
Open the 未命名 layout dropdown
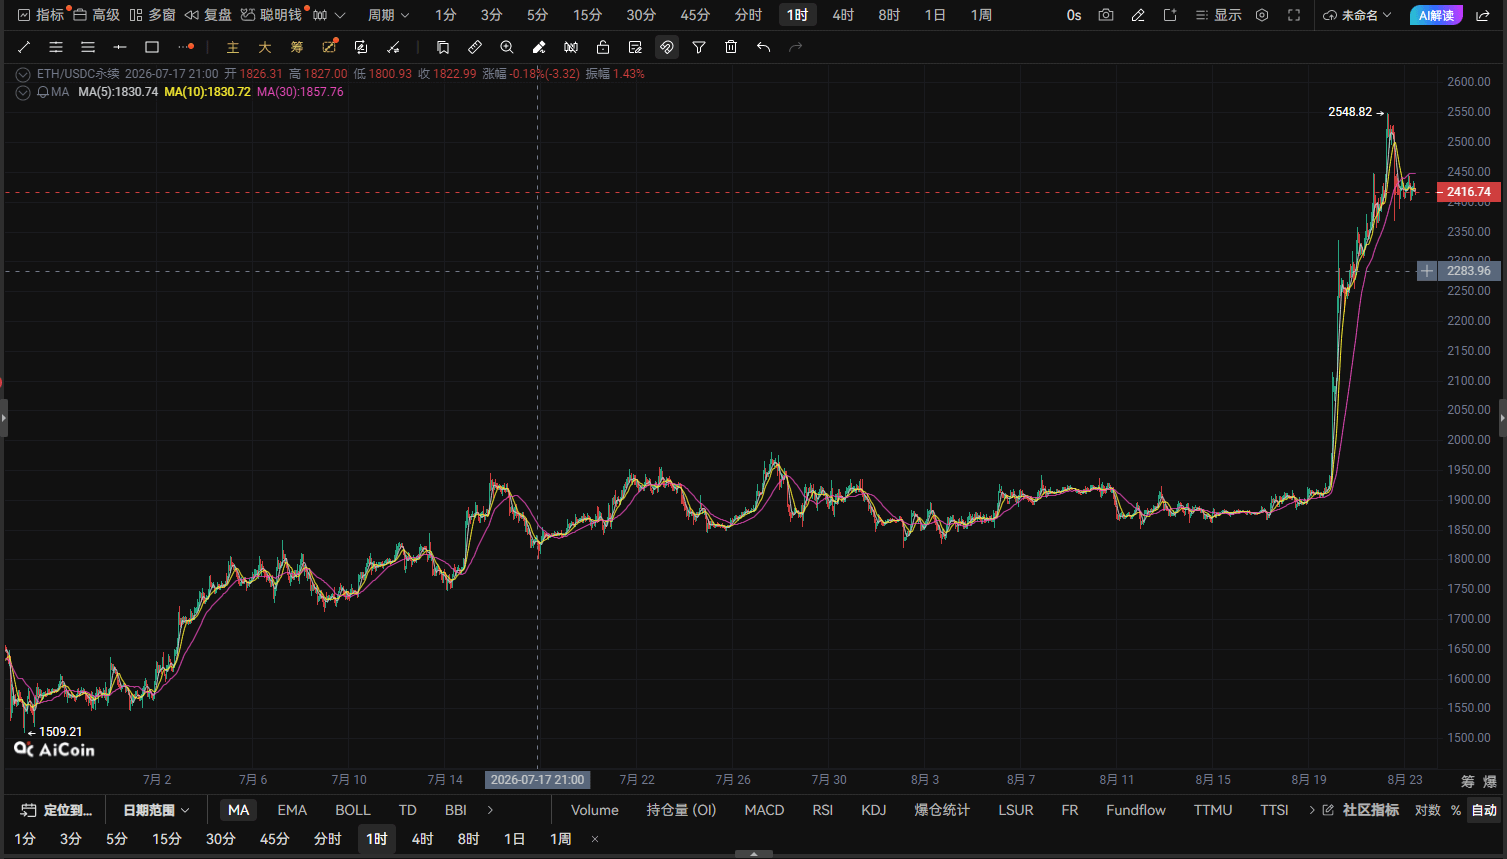pyautogui.click(x=1358, y=15)
